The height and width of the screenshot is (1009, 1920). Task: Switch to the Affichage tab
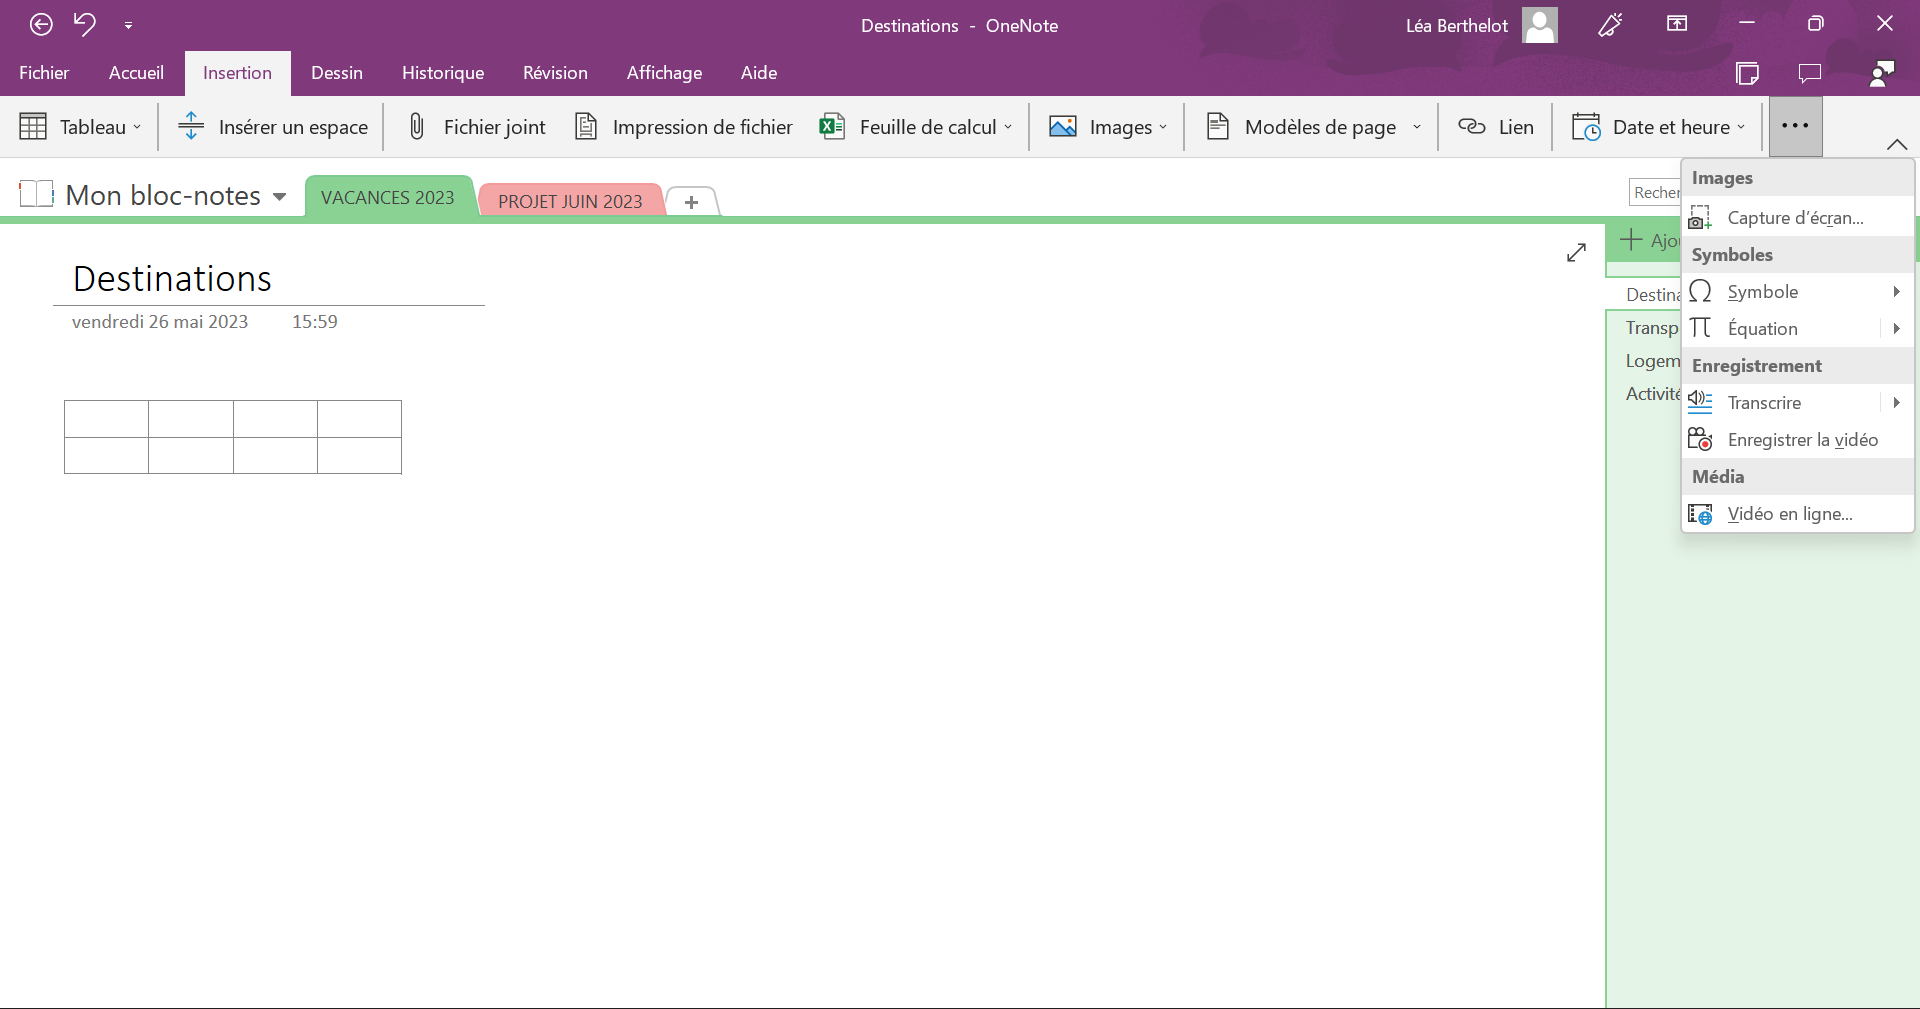pos(664,73)
